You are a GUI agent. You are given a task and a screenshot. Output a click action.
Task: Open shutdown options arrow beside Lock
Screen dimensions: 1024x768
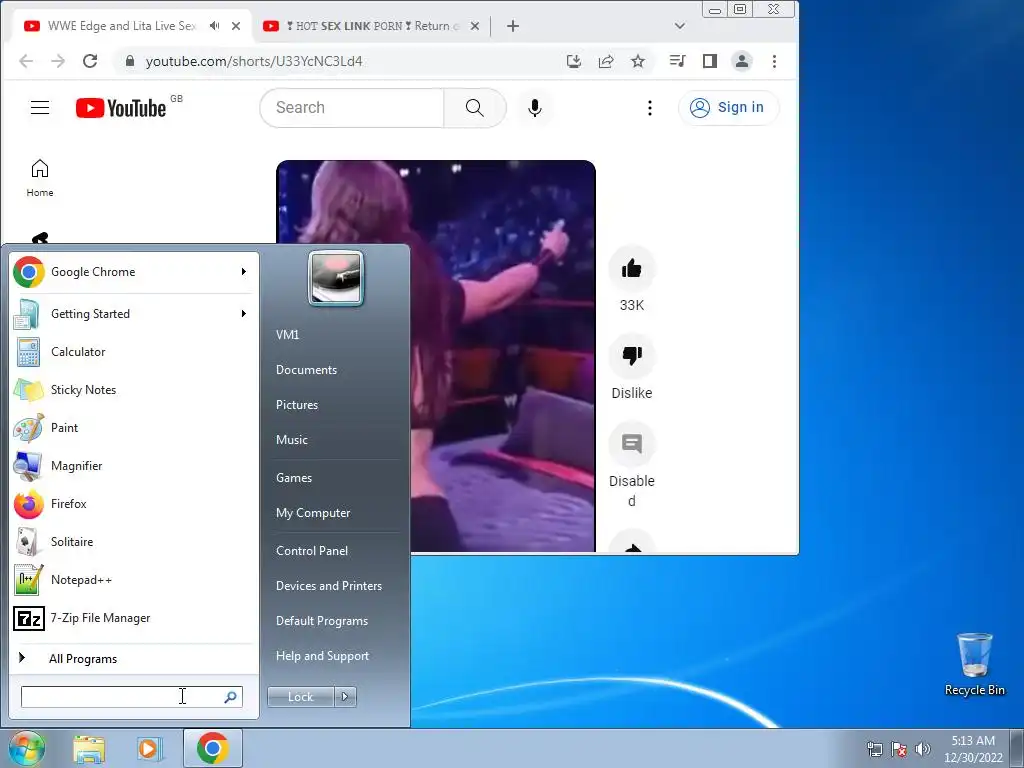click(x=345, y=697)
